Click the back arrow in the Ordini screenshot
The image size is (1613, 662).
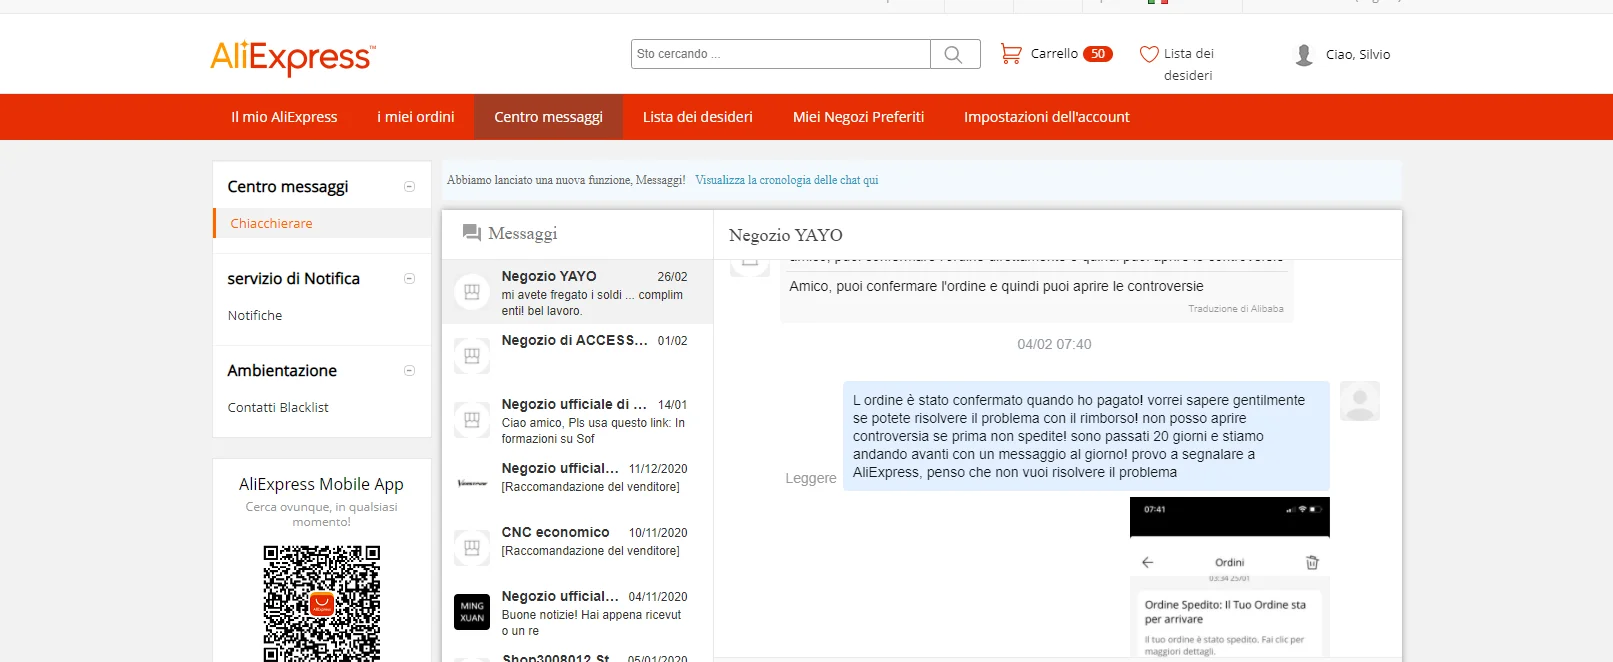[1147, 563]
